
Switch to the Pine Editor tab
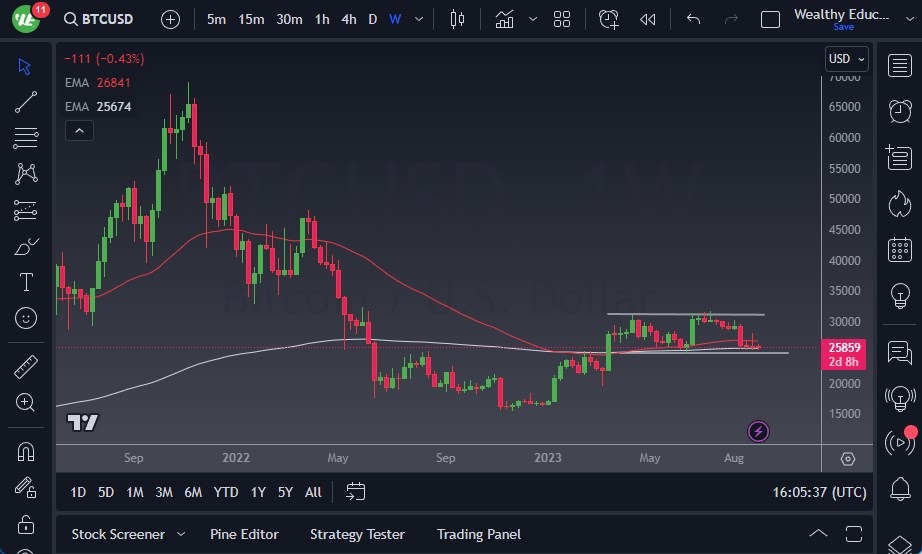tap(244, 534)
